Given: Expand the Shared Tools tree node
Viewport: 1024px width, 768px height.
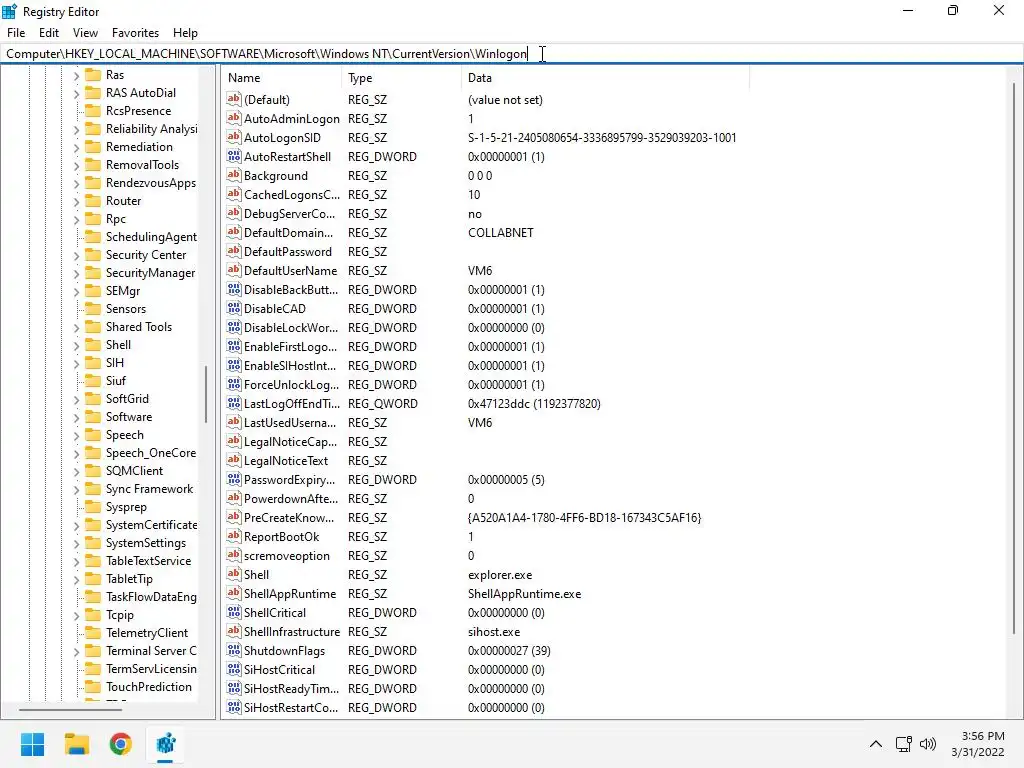Looking at the screenshot, I should tap(76, 327).
